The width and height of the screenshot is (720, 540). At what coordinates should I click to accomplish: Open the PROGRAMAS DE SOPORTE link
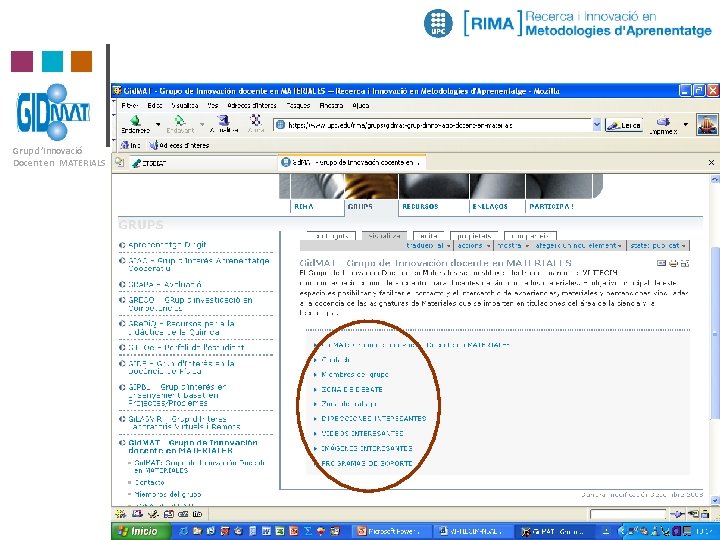coord(366,463)
